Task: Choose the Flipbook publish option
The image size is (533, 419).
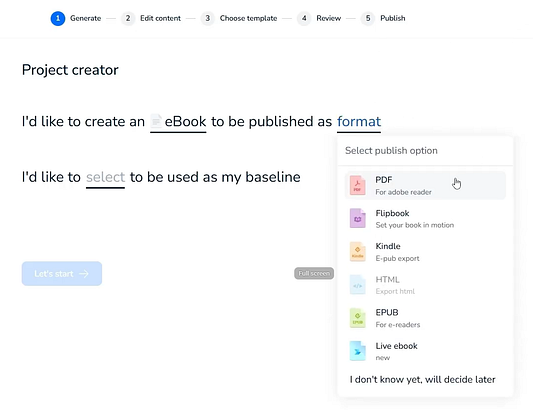Action: tap(425, 219)
